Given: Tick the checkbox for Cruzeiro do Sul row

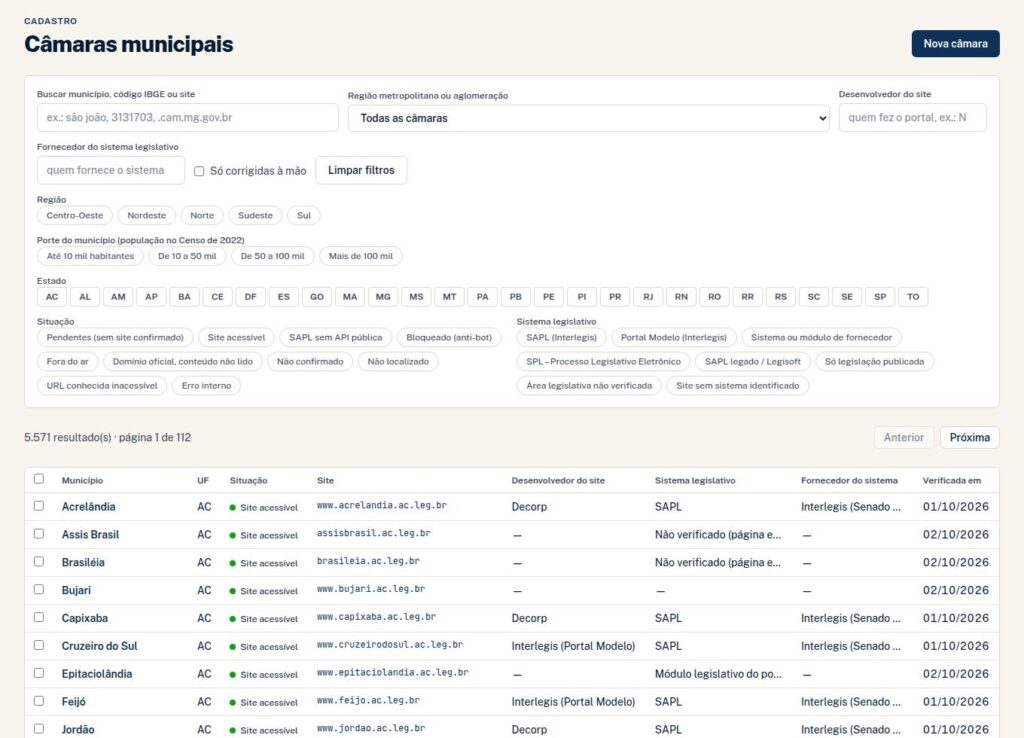Looking at the screenshot, I should 39,645.
